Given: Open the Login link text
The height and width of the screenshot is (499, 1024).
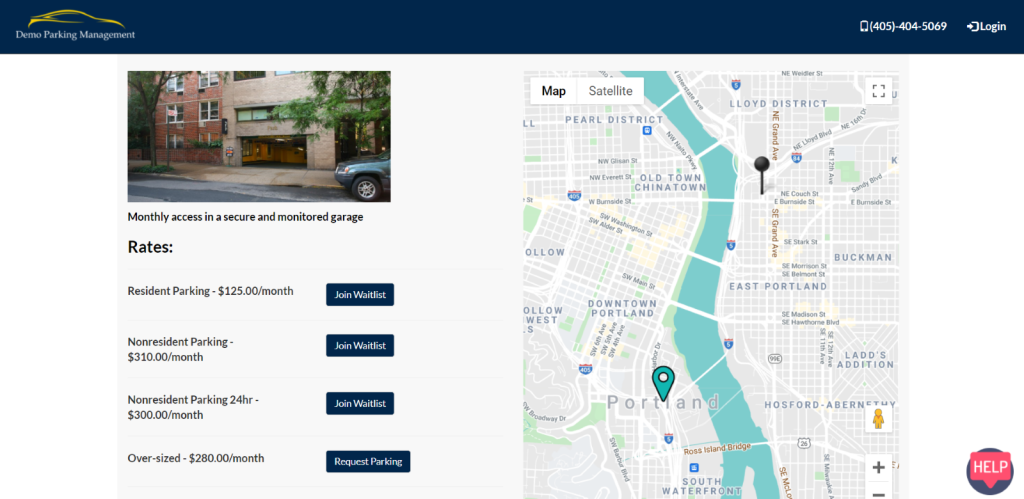Looking at the screenshot, I should pyautogui.click(x=993, y=26).
